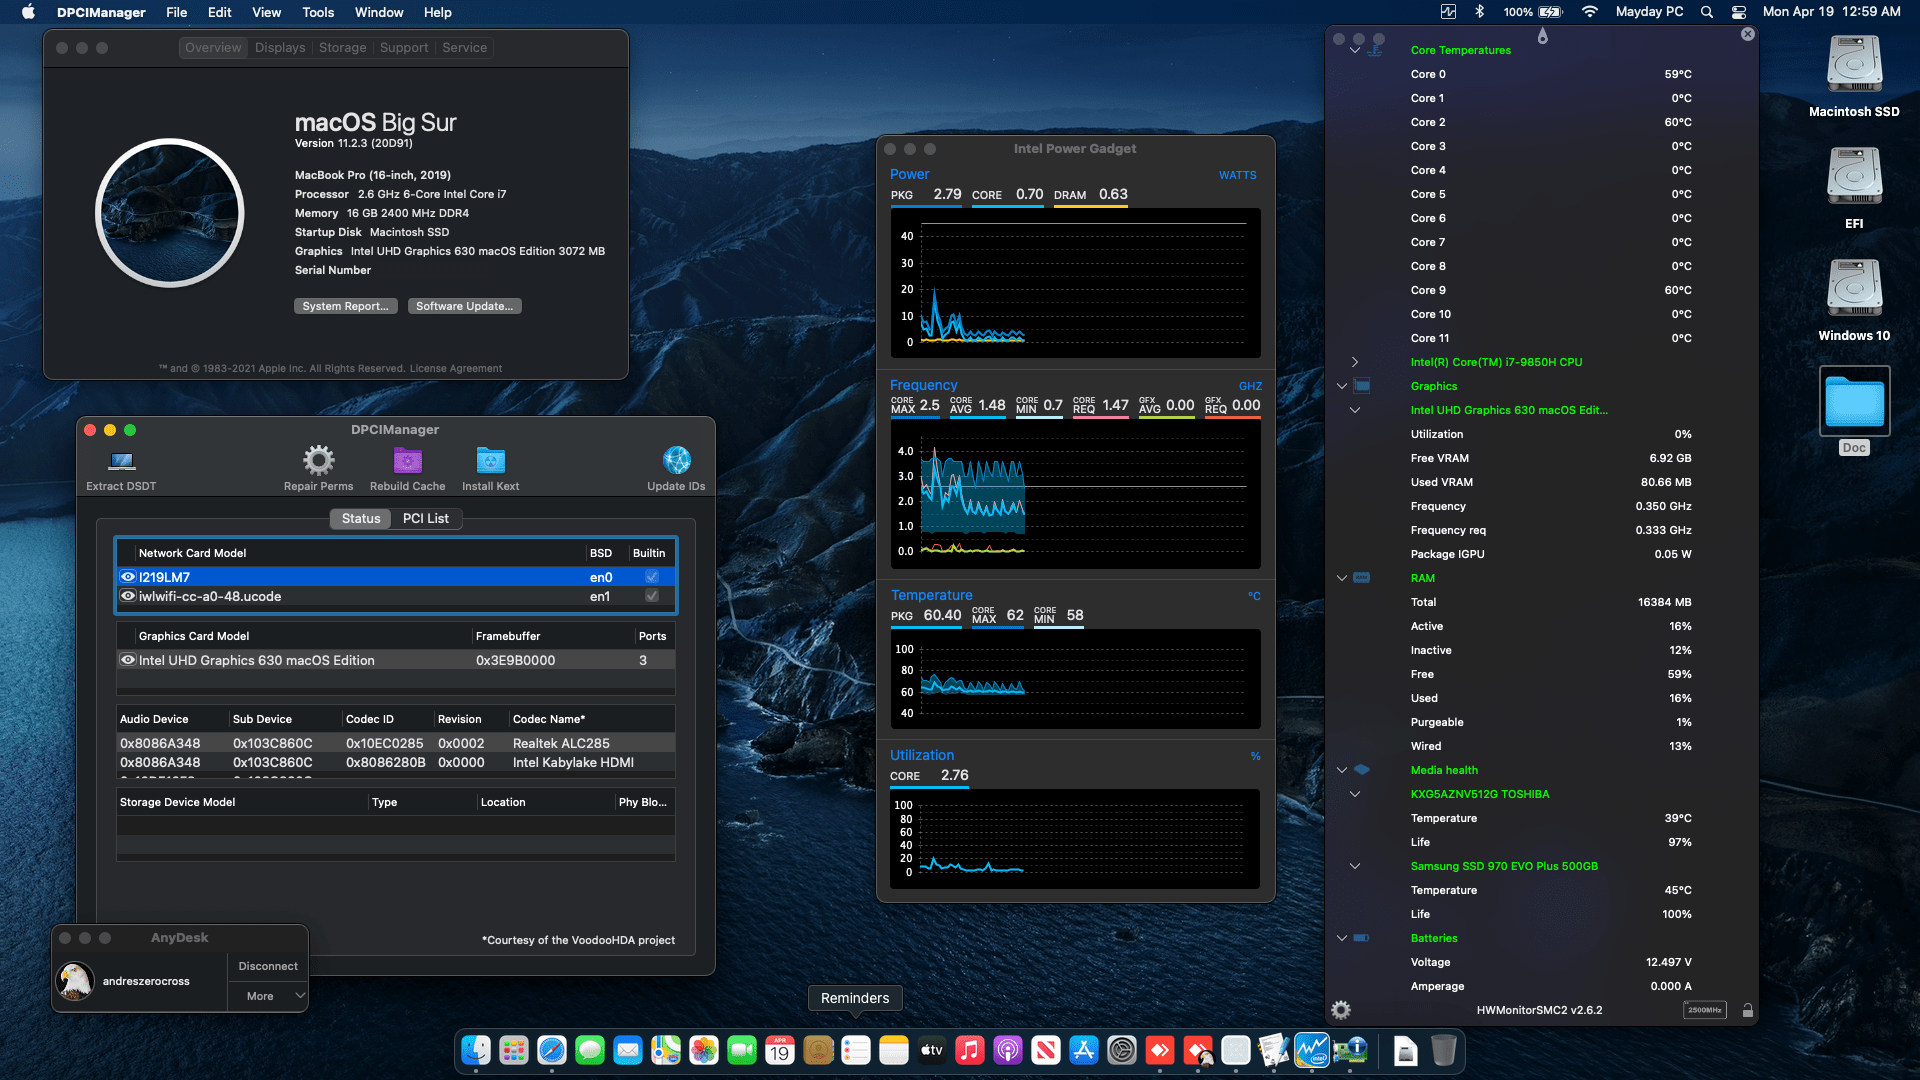Toggle the Builtin checkbox for en0
Image resolution: width=1920 pixels, height=1080 pixels.
(x=652, y=577)
